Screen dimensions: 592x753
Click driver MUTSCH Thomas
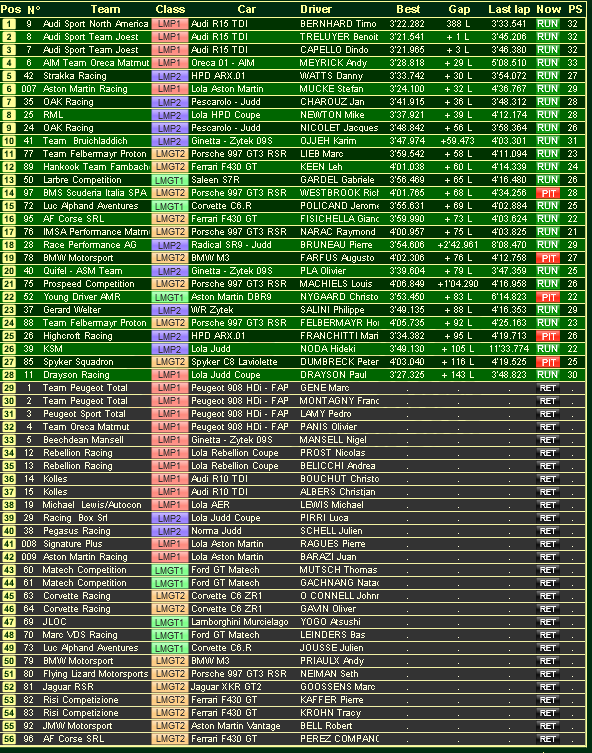pyautogui.click(x=338, y=569)
